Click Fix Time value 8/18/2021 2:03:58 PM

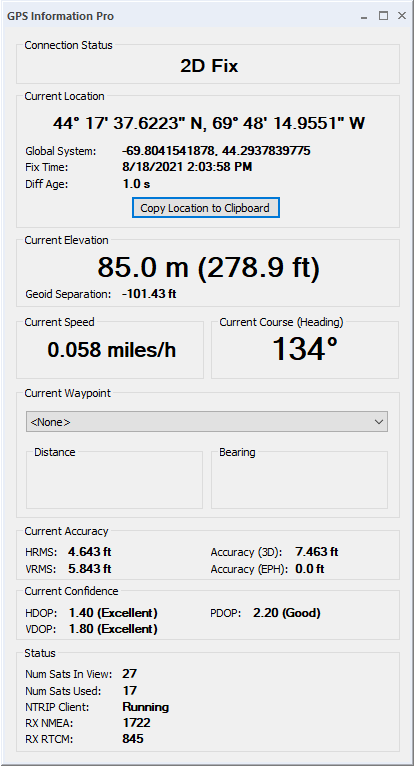tap(187, 167)
